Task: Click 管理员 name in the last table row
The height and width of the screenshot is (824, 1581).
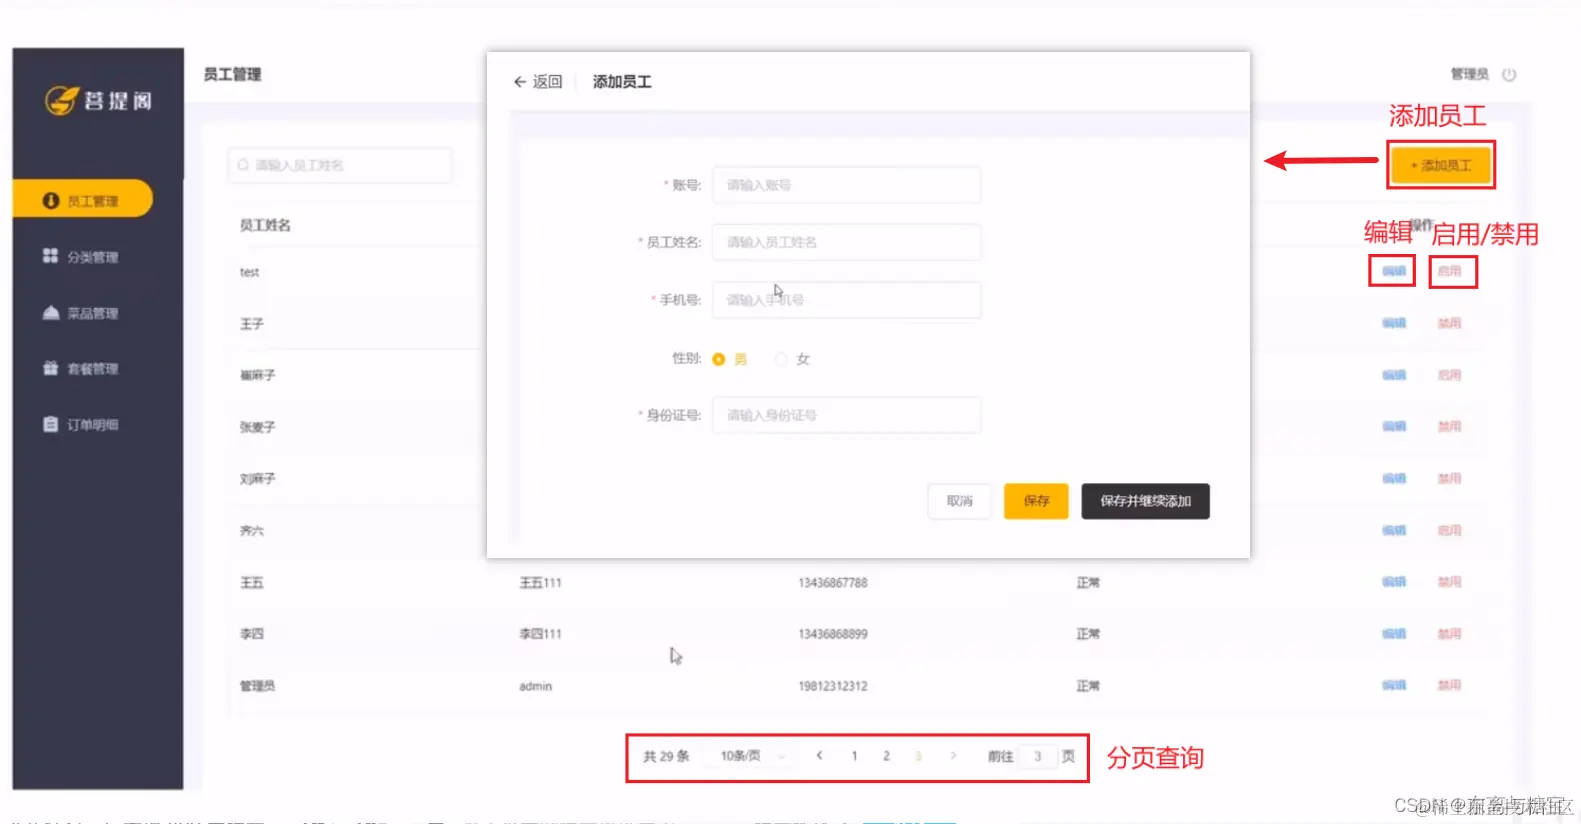Action: pyautogui.click(x=257, y=686)
